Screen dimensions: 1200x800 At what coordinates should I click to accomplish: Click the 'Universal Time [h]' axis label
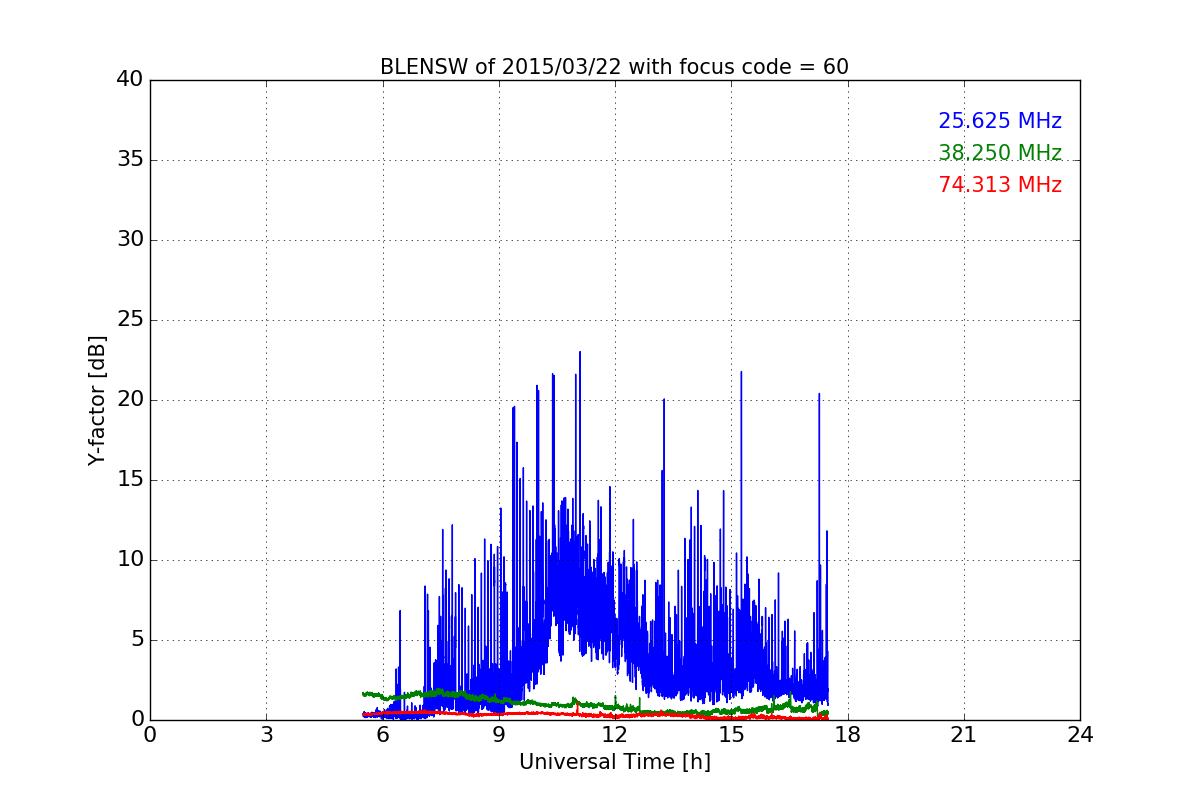[x=615, y=762]
